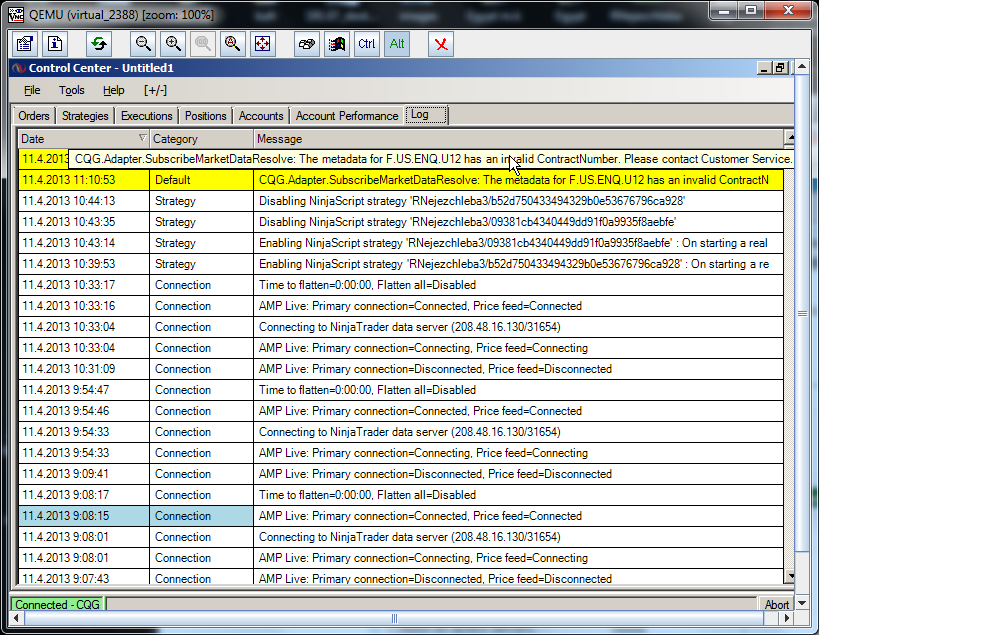This screenshot has width=1008, height=635.
Task: Outer window scrollbar down arrow
Action: pos(802,604)
